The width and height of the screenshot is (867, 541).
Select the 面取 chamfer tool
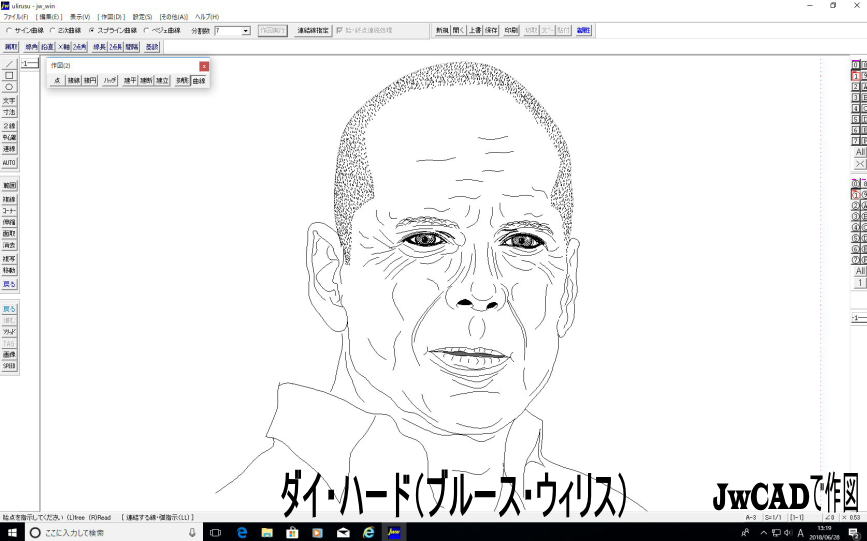(x=9, y=233)
